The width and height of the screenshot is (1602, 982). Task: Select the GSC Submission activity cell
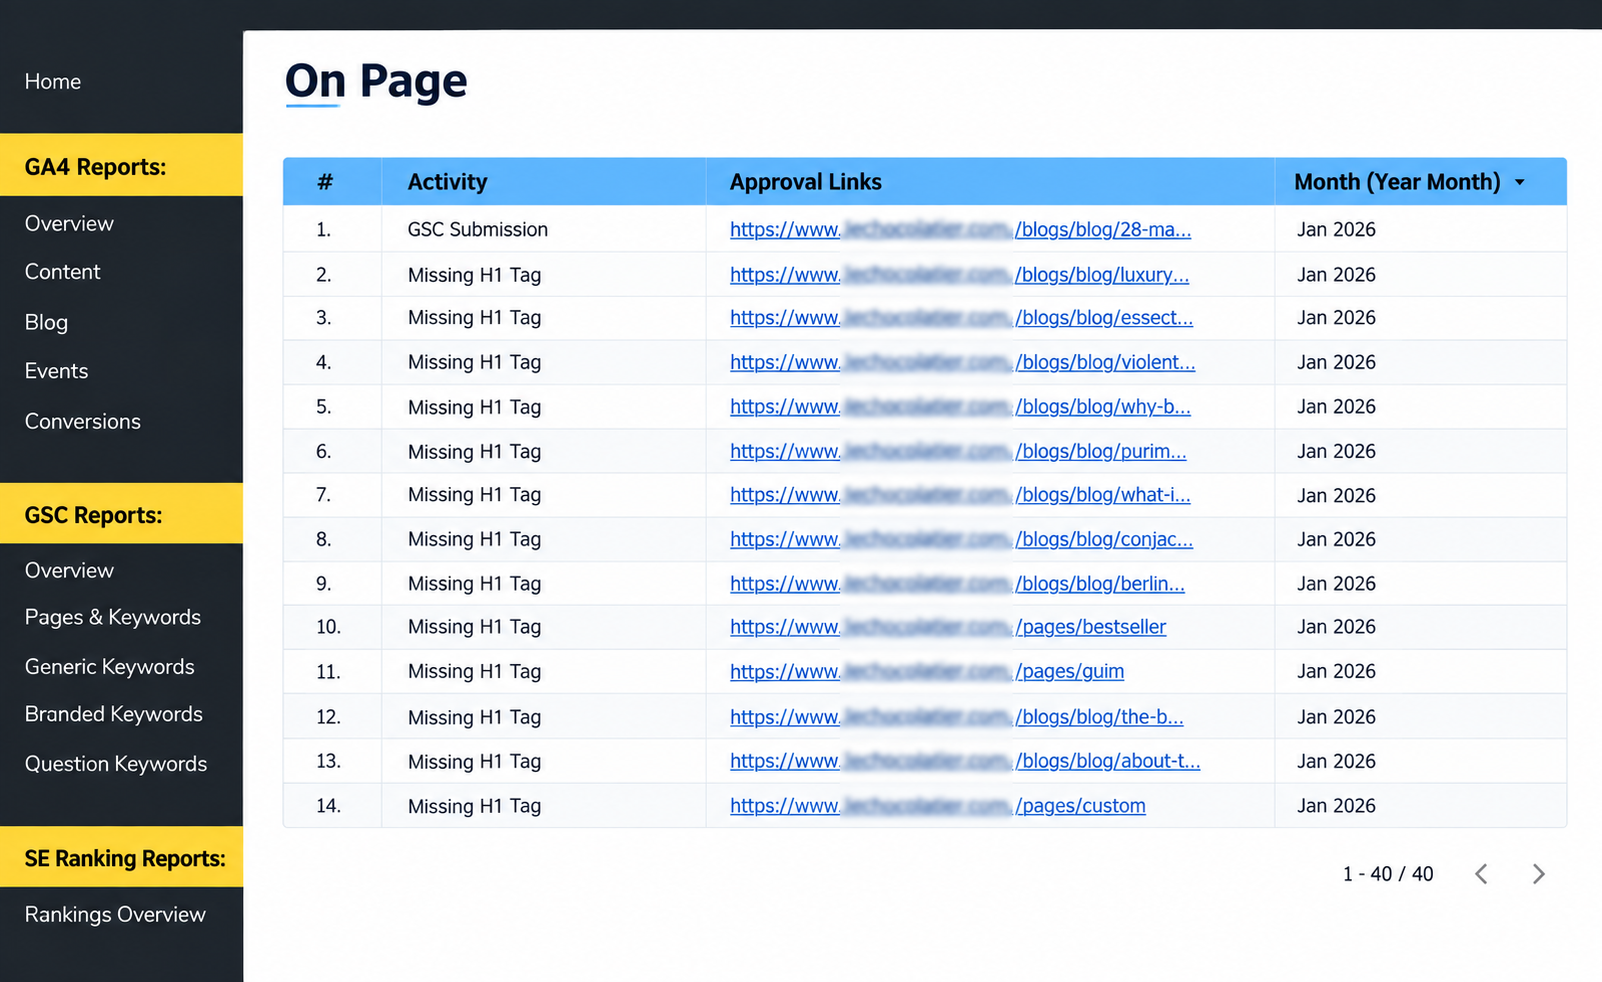478,230
